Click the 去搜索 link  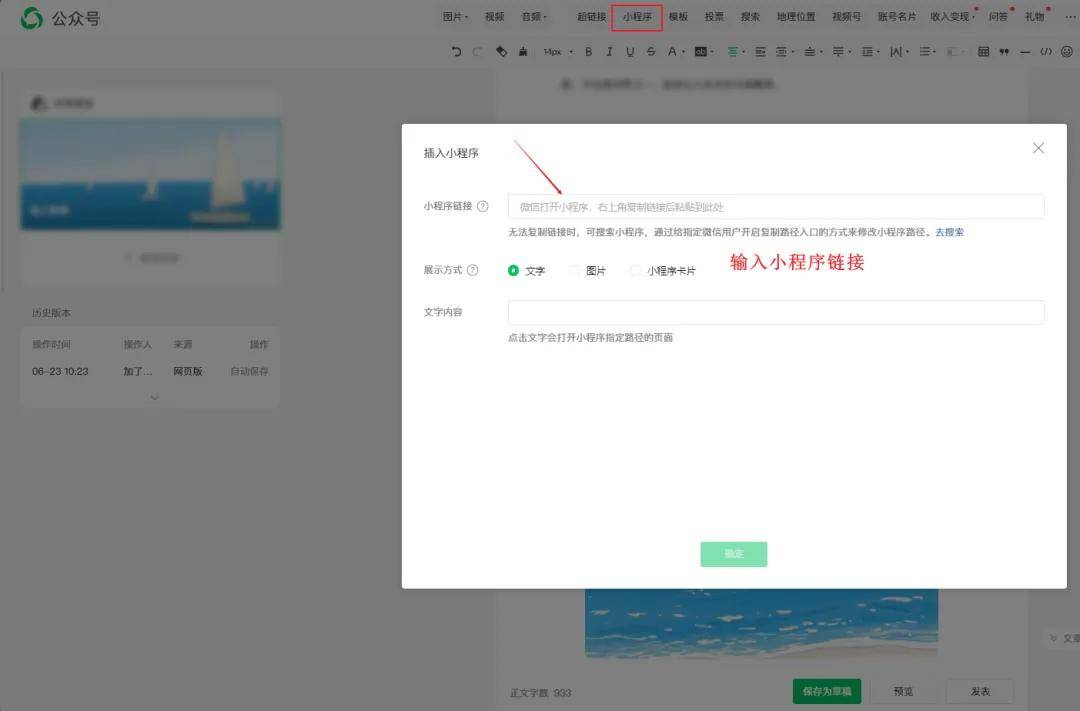coord(949,232)
